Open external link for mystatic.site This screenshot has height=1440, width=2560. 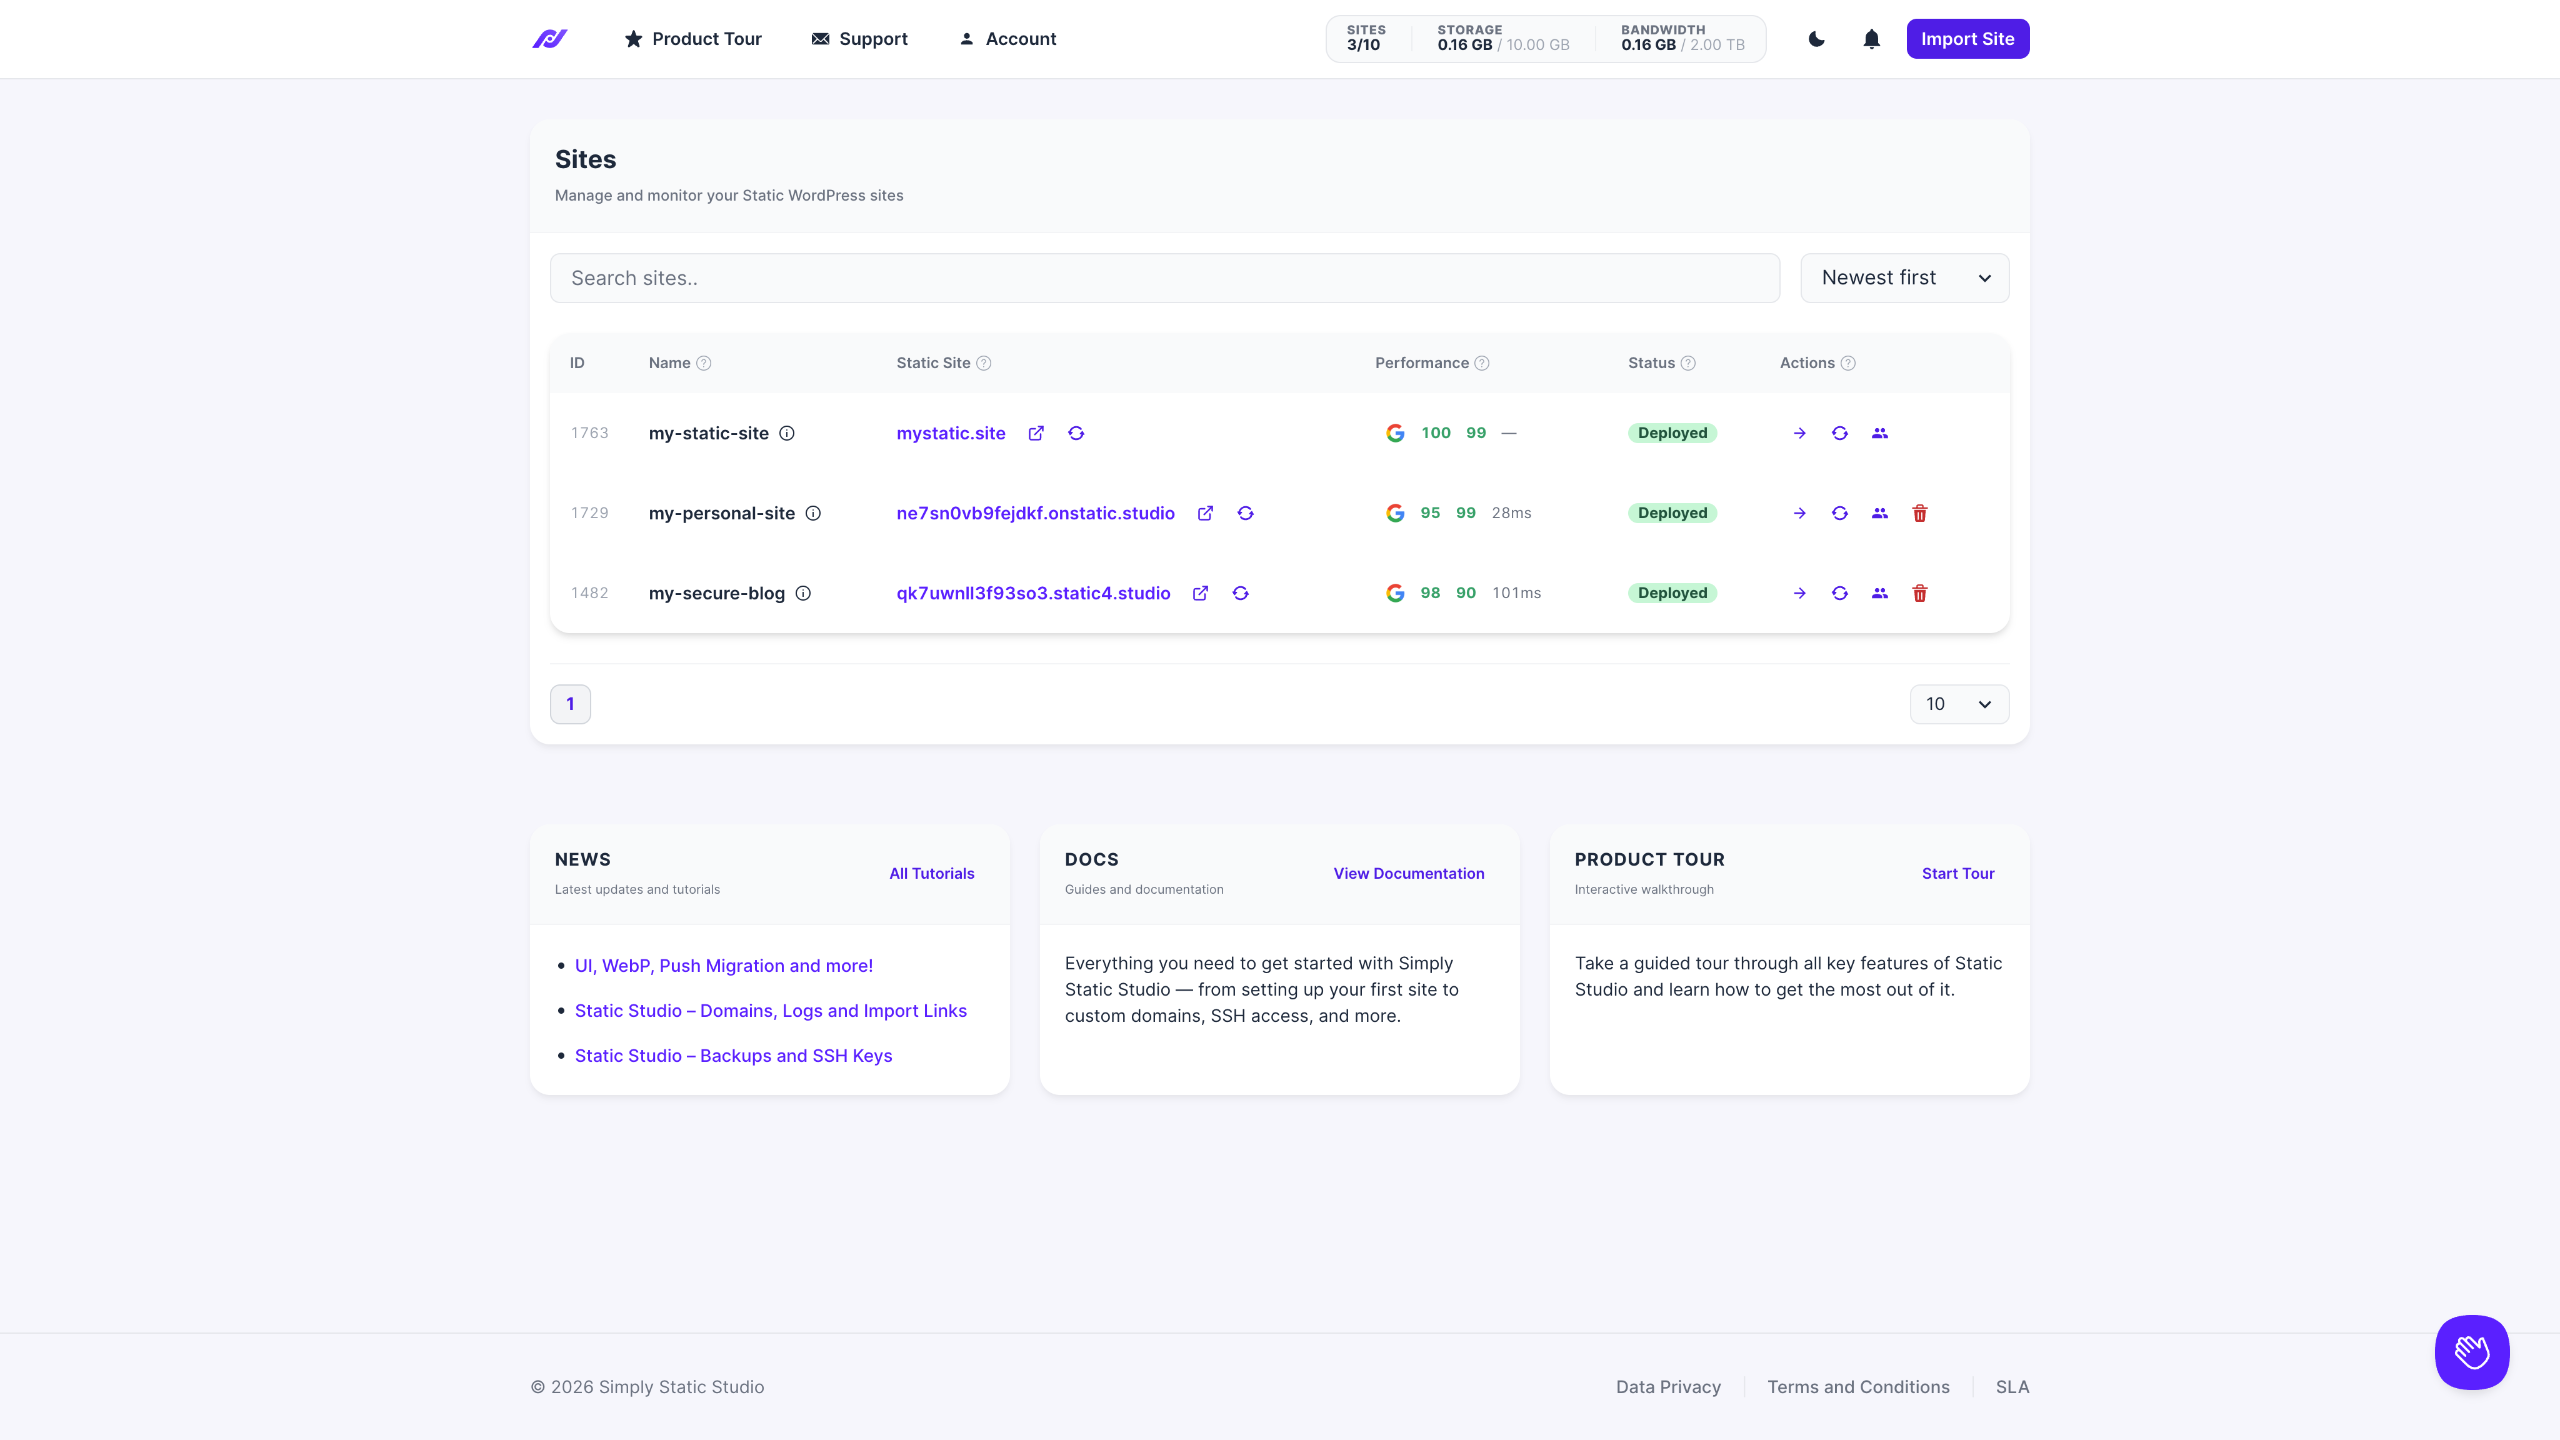pos(1036,433)
